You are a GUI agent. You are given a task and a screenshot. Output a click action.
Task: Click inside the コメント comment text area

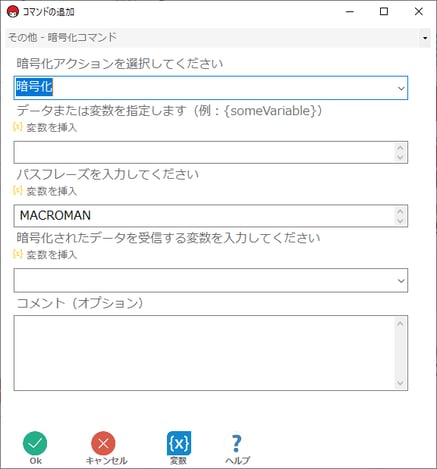coord(211,353)
